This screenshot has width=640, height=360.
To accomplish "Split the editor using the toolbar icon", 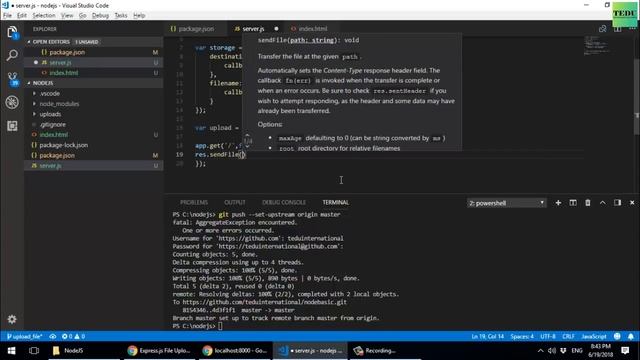I will (617, 29).
